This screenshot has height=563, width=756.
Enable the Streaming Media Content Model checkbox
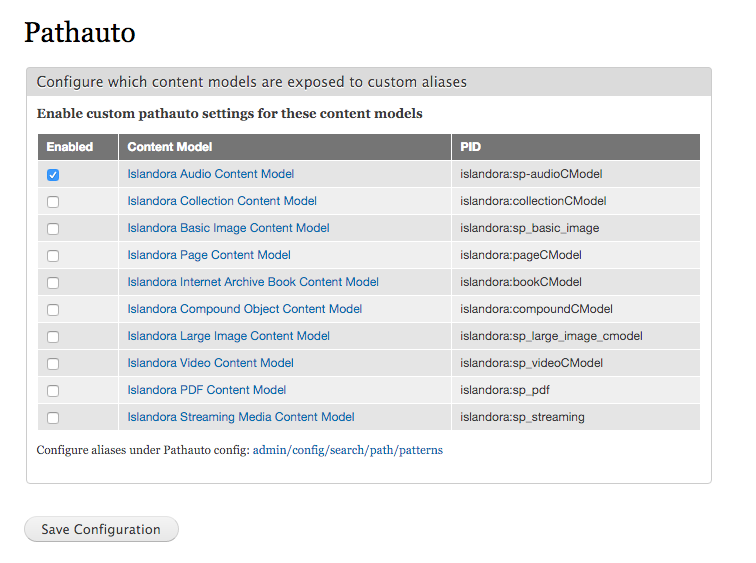(x=53, y=418)
